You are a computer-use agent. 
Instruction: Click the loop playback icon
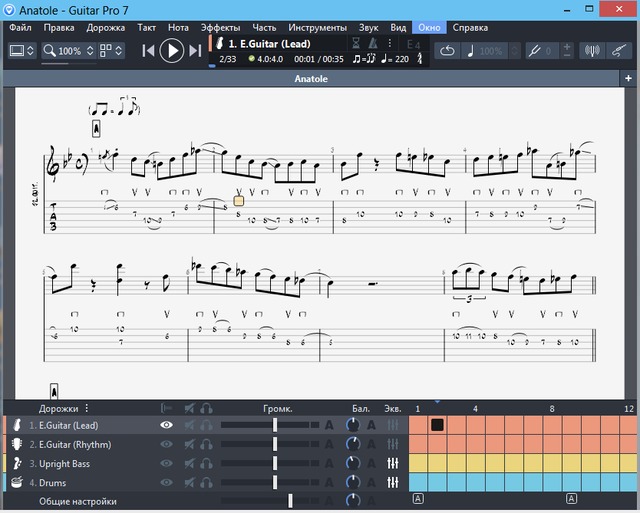pos(447,50)
